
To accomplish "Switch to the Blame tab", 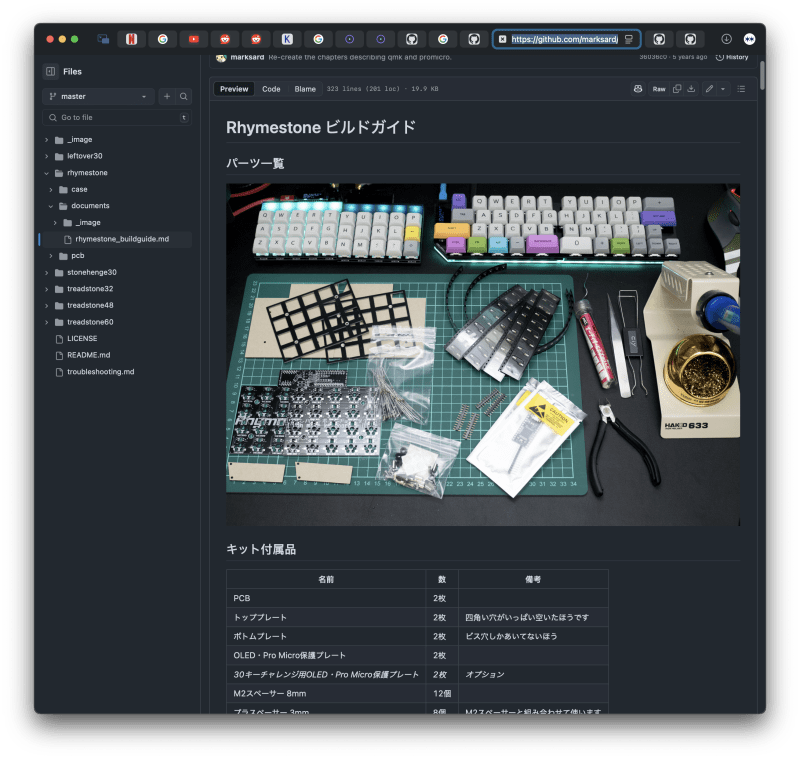I will (305, 89).
